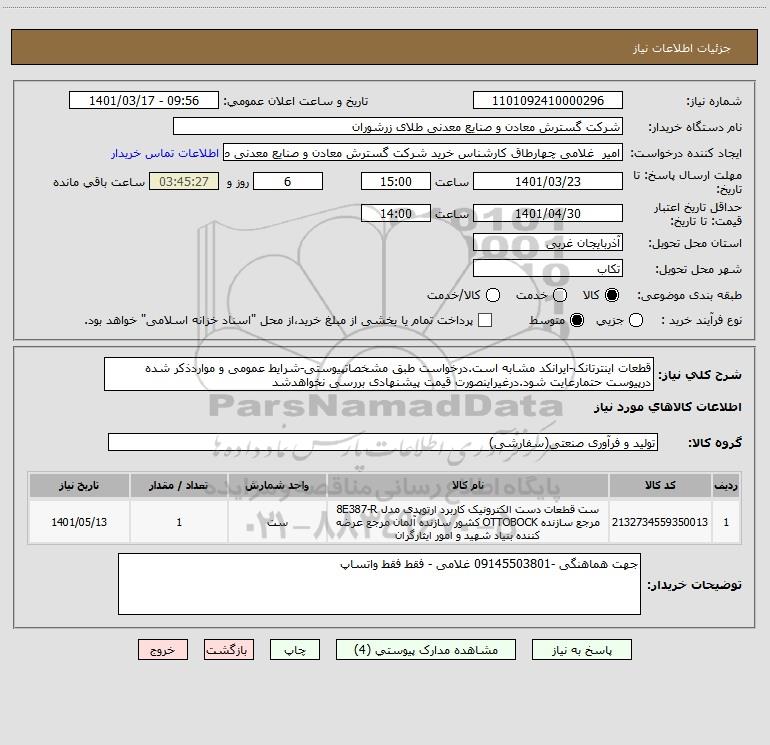Click the پاسخ به نیاز button
Viewport: 770px width, 745px height.
point(581,650)
